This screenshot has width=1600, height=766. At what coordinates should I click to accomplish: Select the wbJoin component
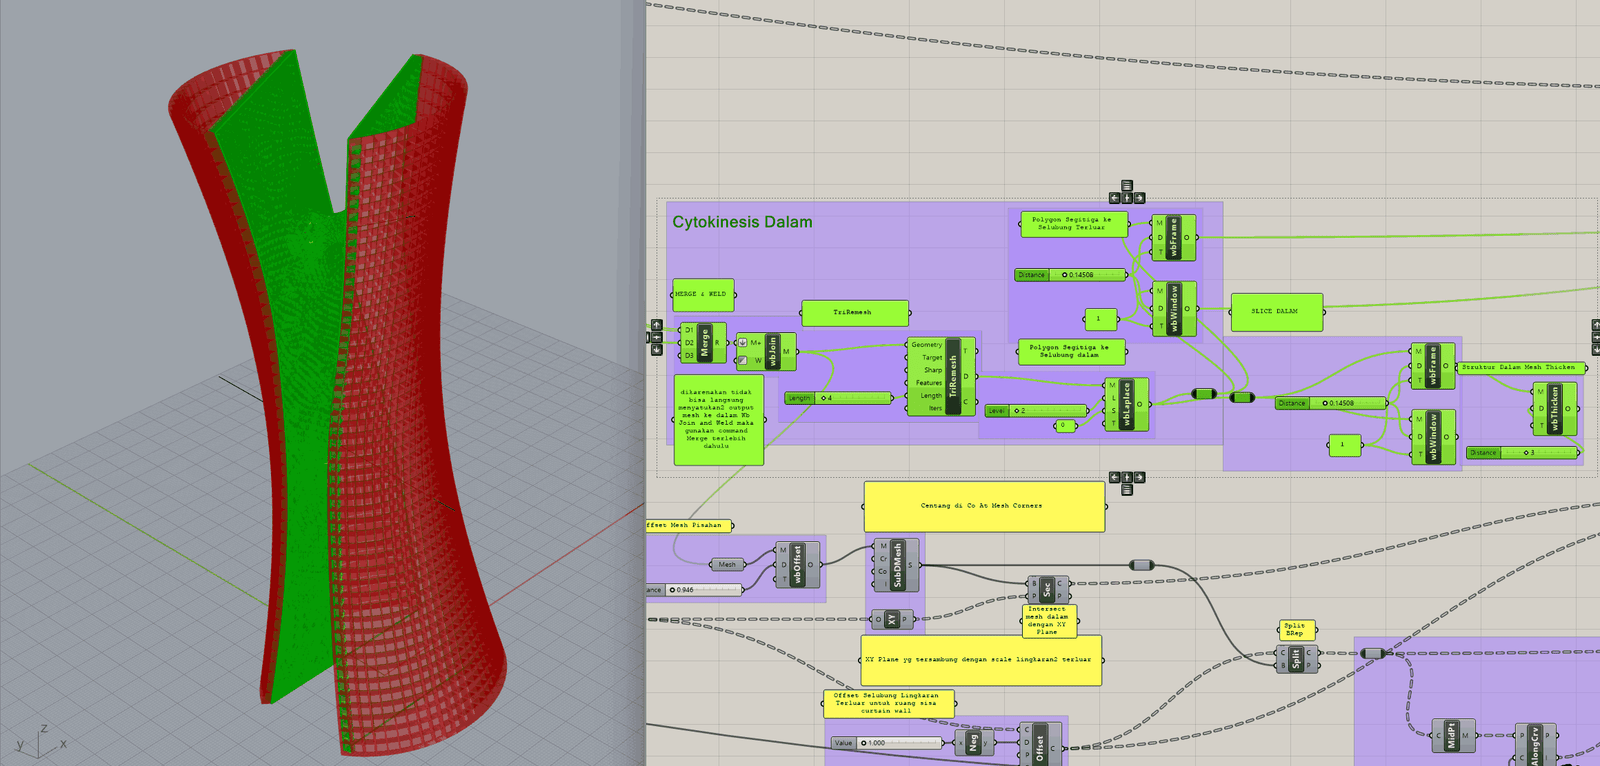pyautogui.click(x=772, y=352)
